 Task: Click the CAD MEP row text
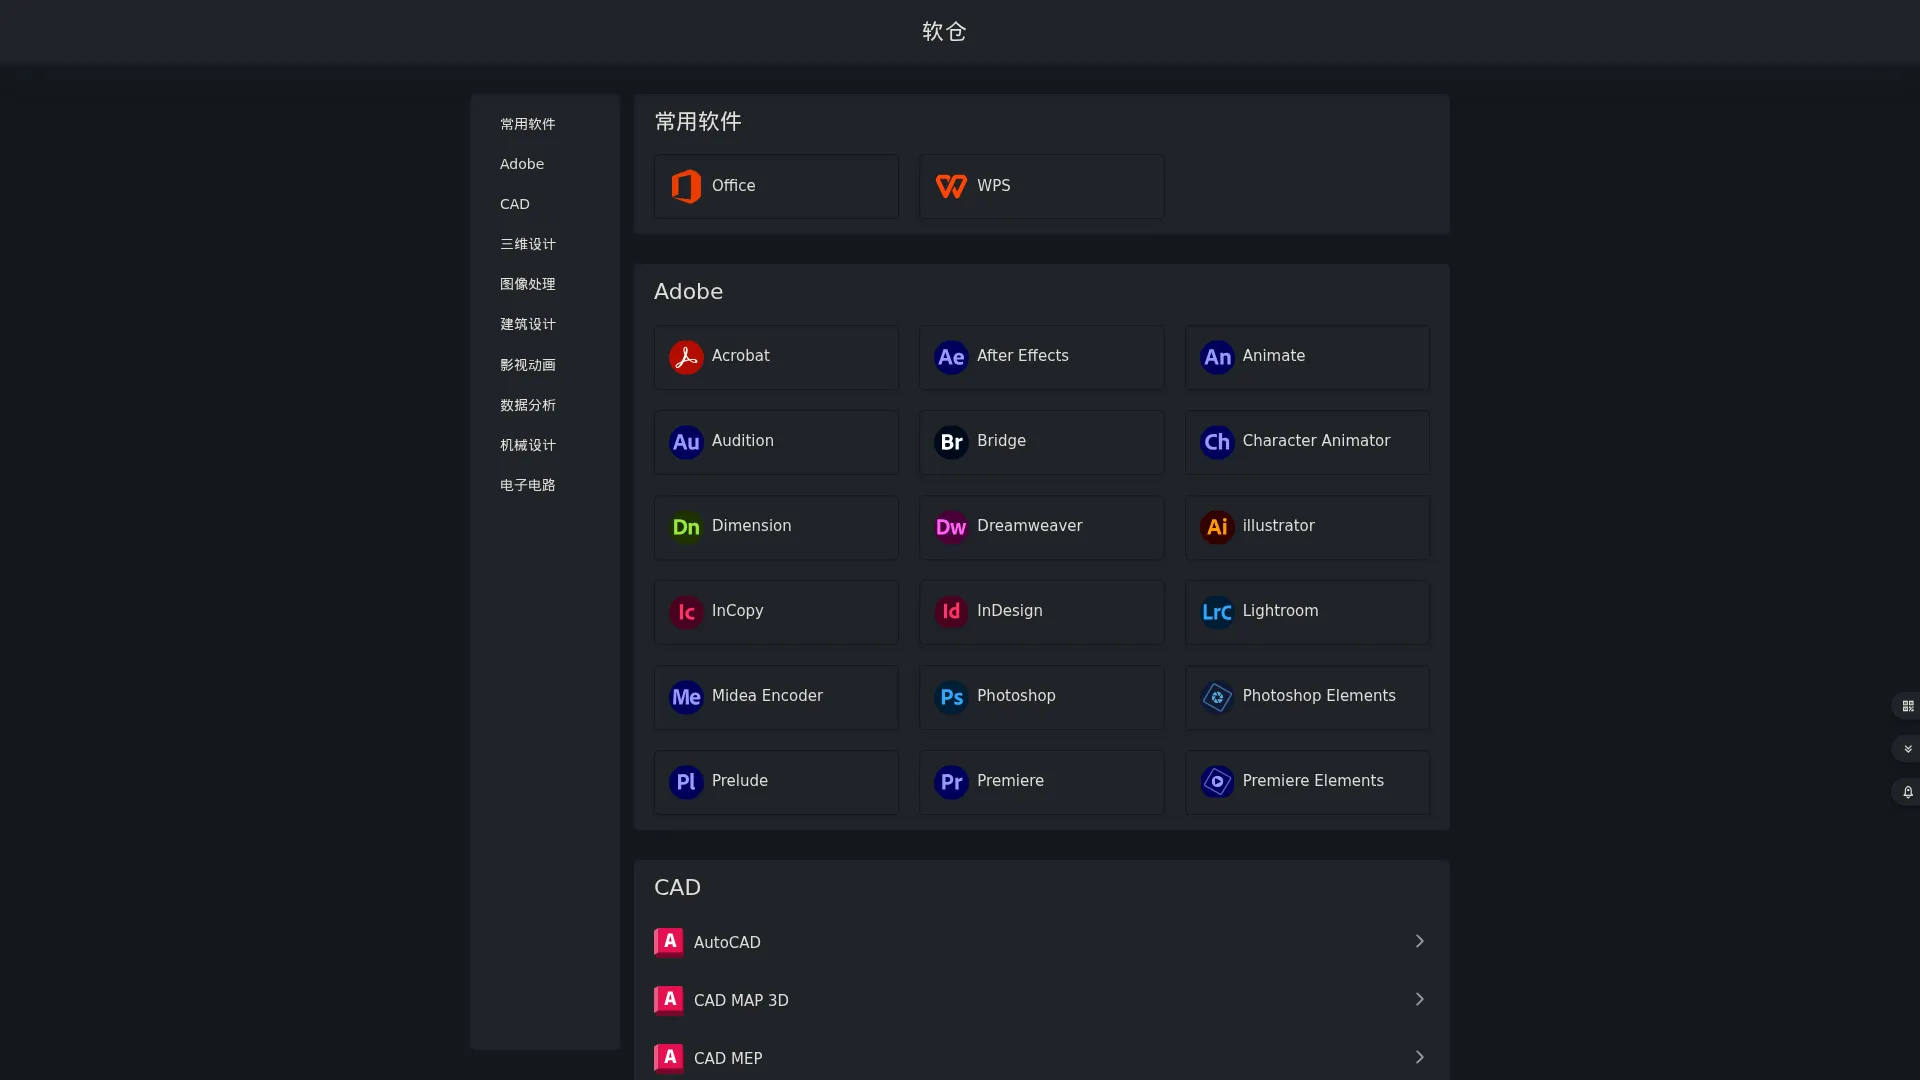tap(728, 1059)
